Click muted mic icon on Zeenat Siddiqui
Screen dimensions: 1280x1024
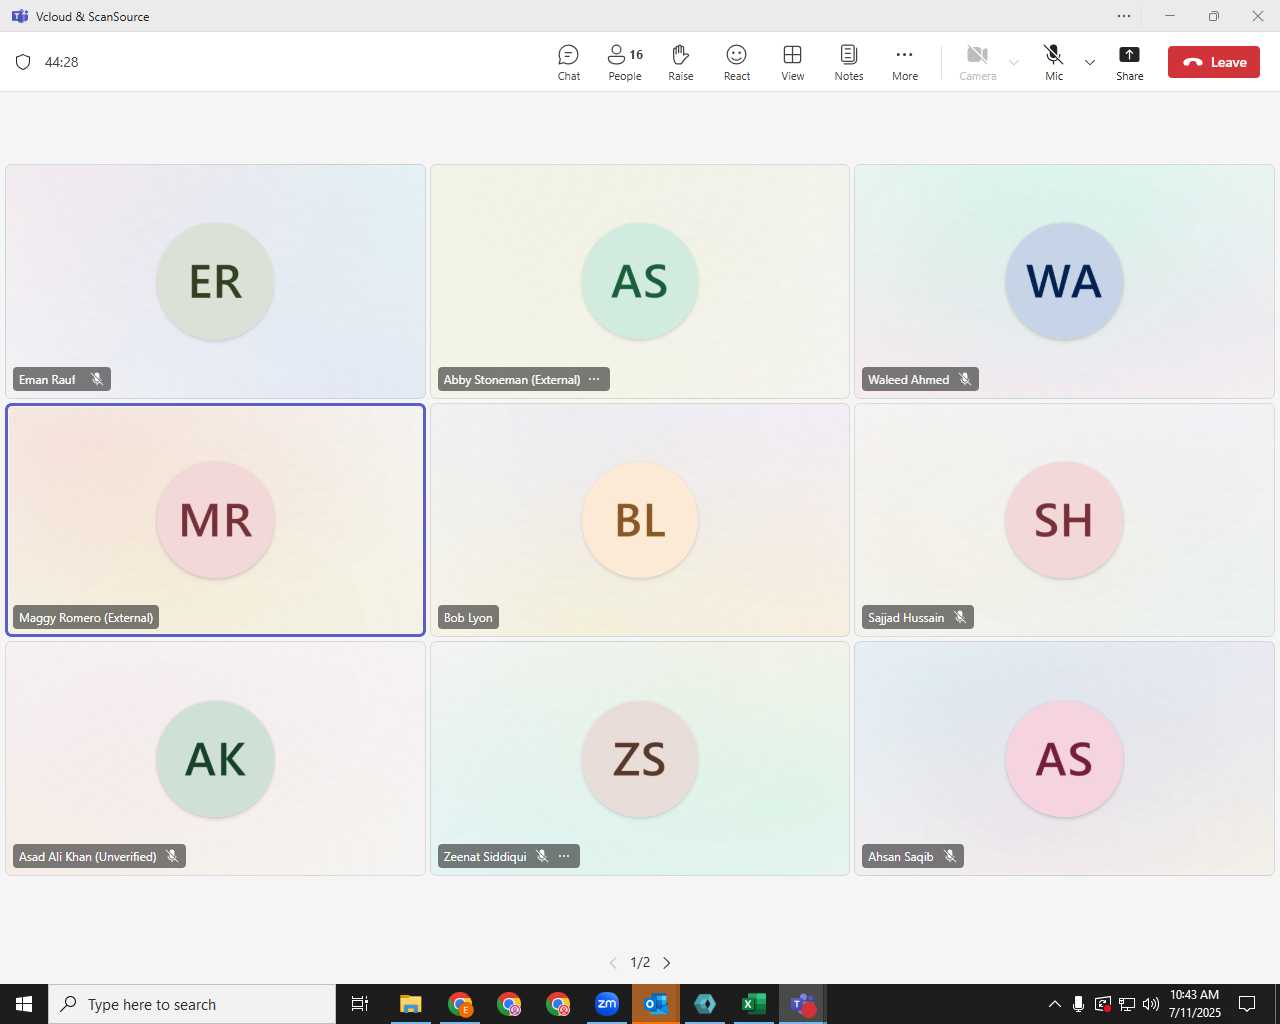(x=542, y=856)
